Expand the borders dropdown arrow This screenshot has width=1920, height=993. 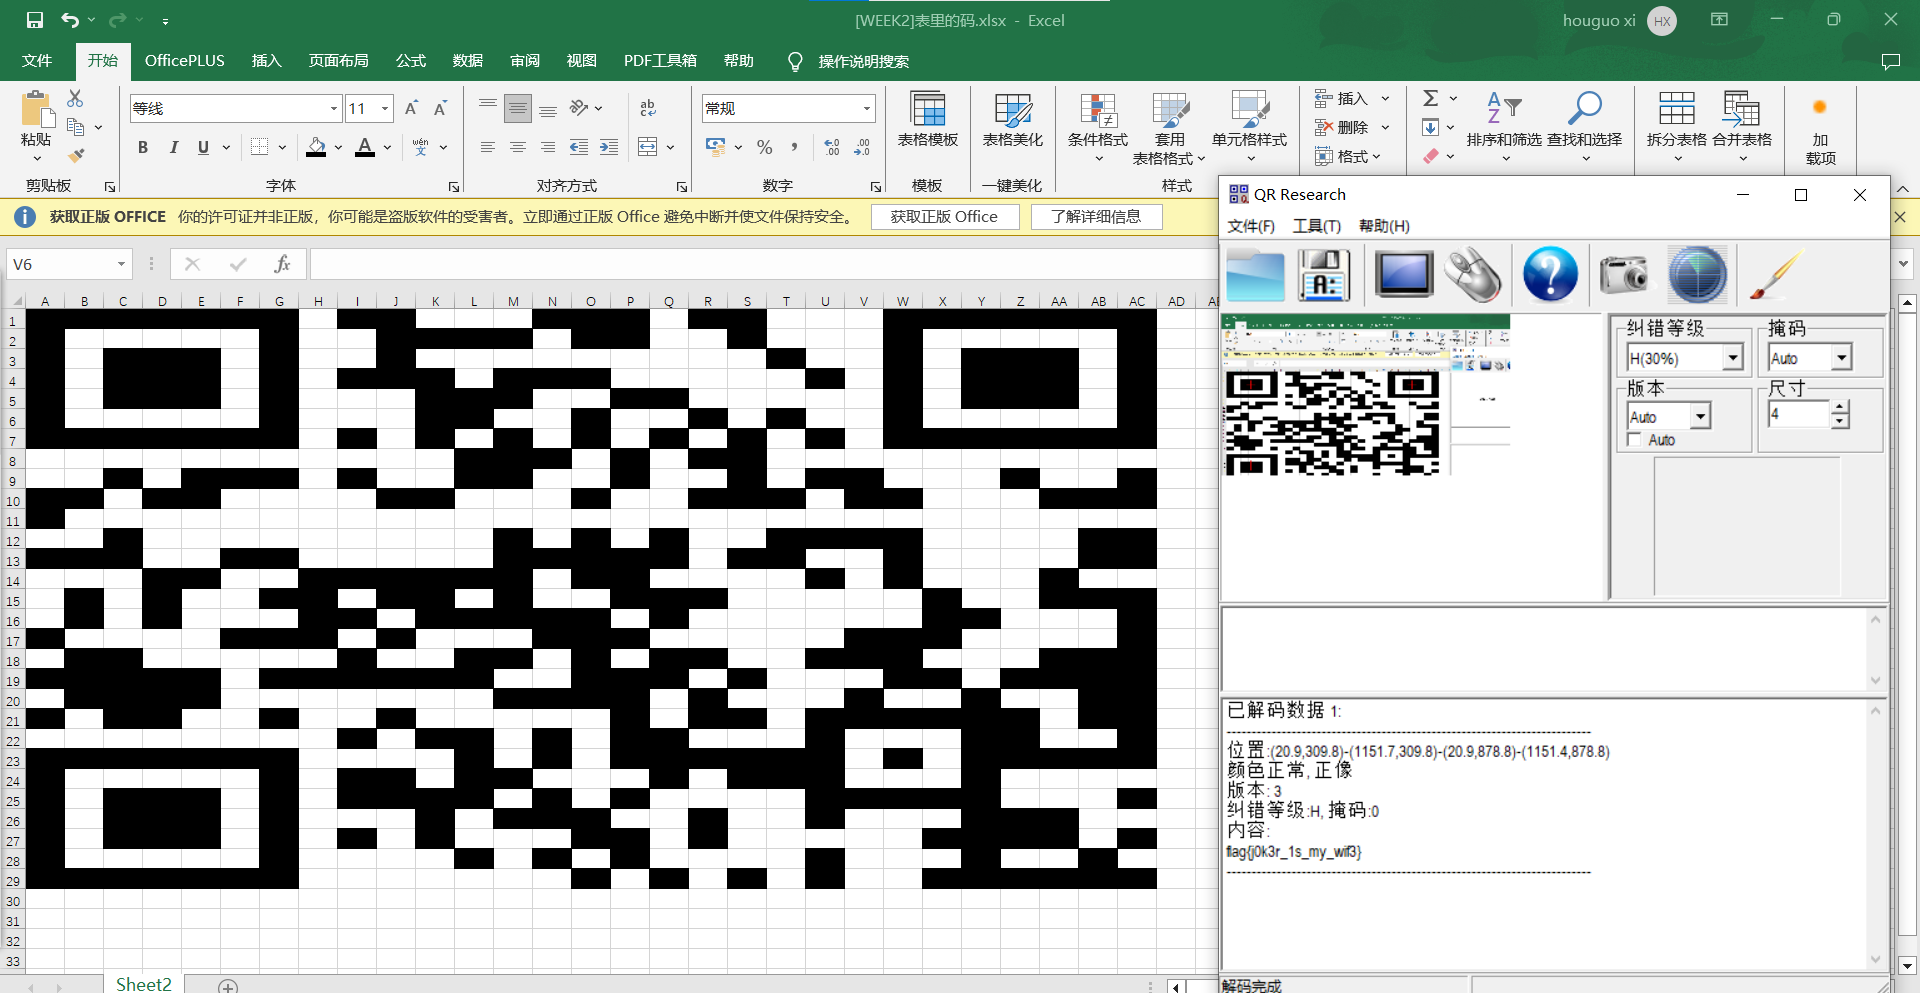pos(282,147)
